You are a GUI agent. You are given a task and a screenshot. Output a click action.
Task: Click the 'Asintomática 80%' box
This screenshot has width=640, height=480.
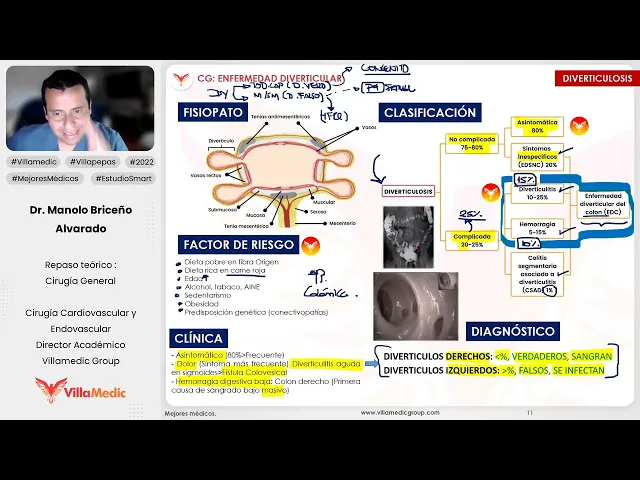537,127
